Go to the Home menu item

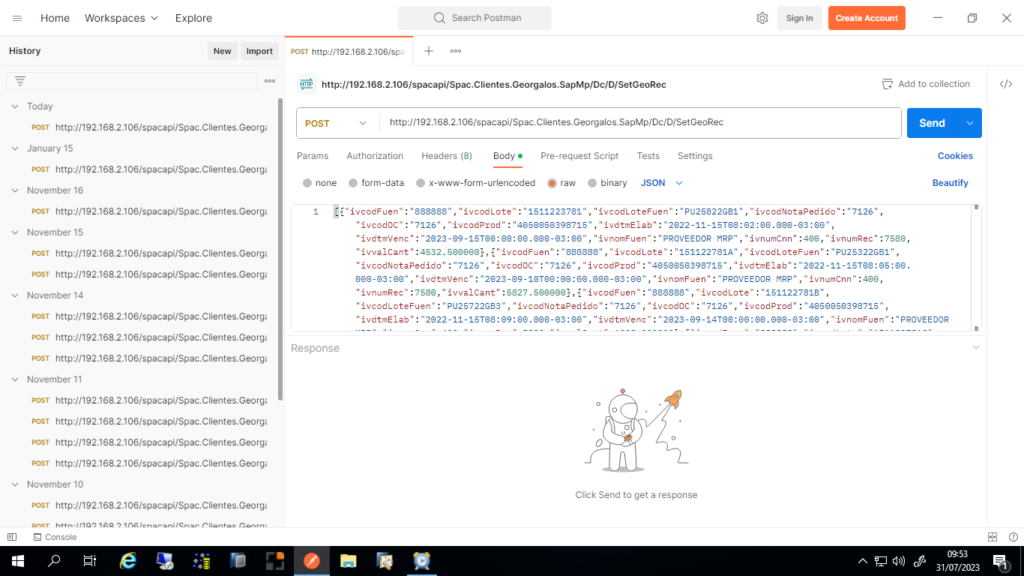(55, 18)
